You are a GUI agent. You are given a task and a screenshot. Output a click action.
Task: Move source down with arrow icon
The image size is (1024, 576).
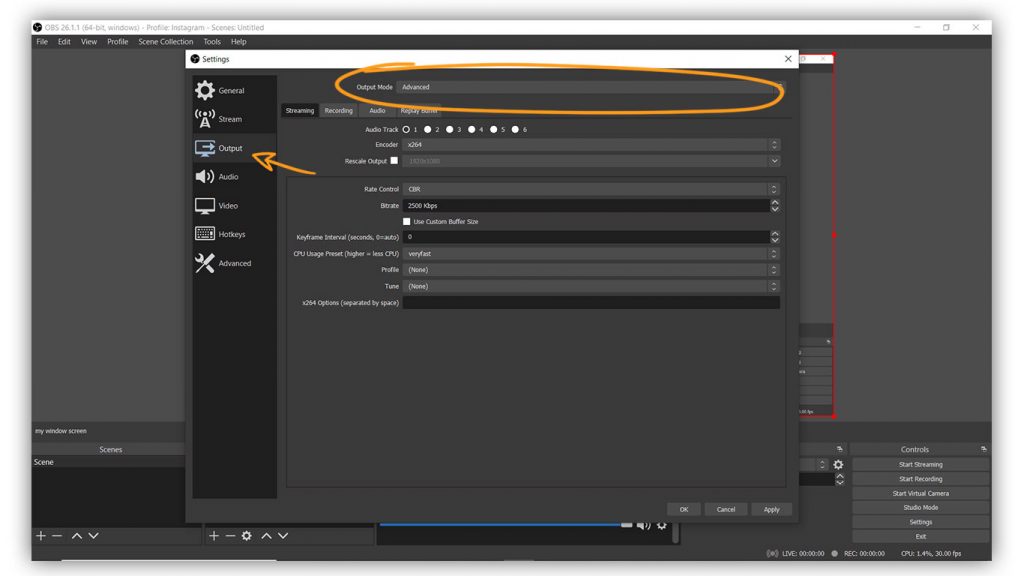coord(283,536)
